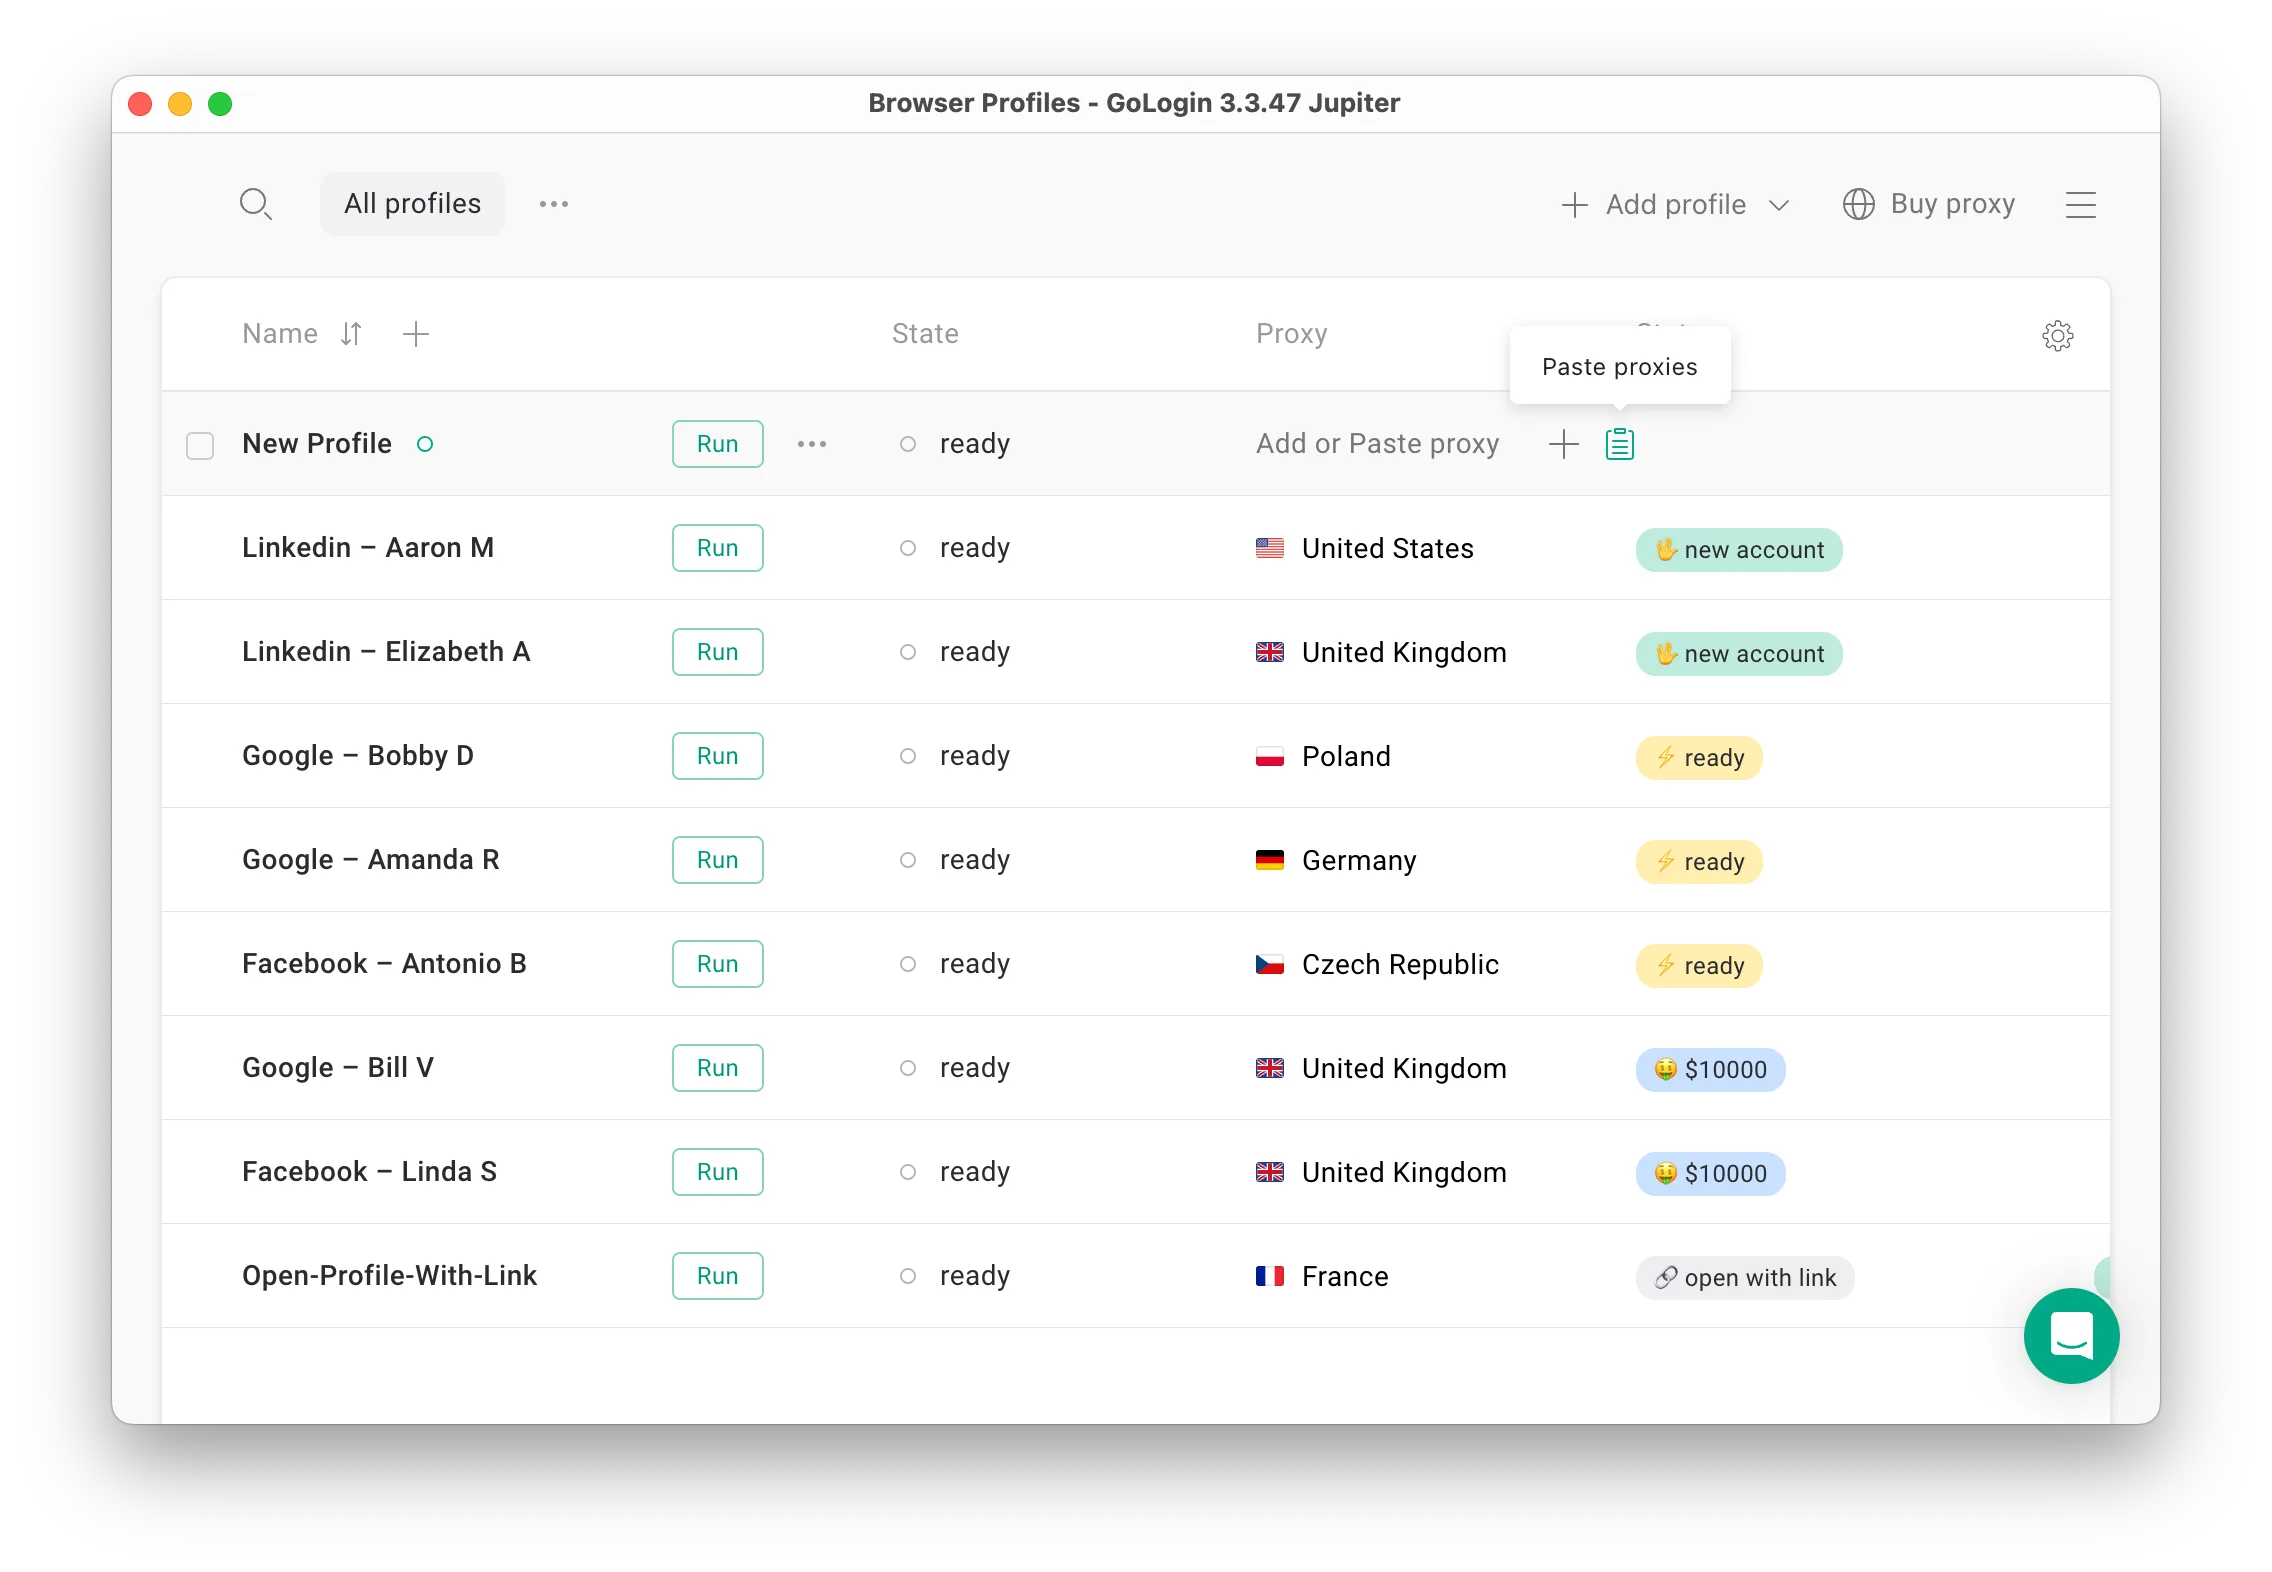Run Facebook – Linda S profile
Viewport: 2272px width, 1572px height.
718,1172
